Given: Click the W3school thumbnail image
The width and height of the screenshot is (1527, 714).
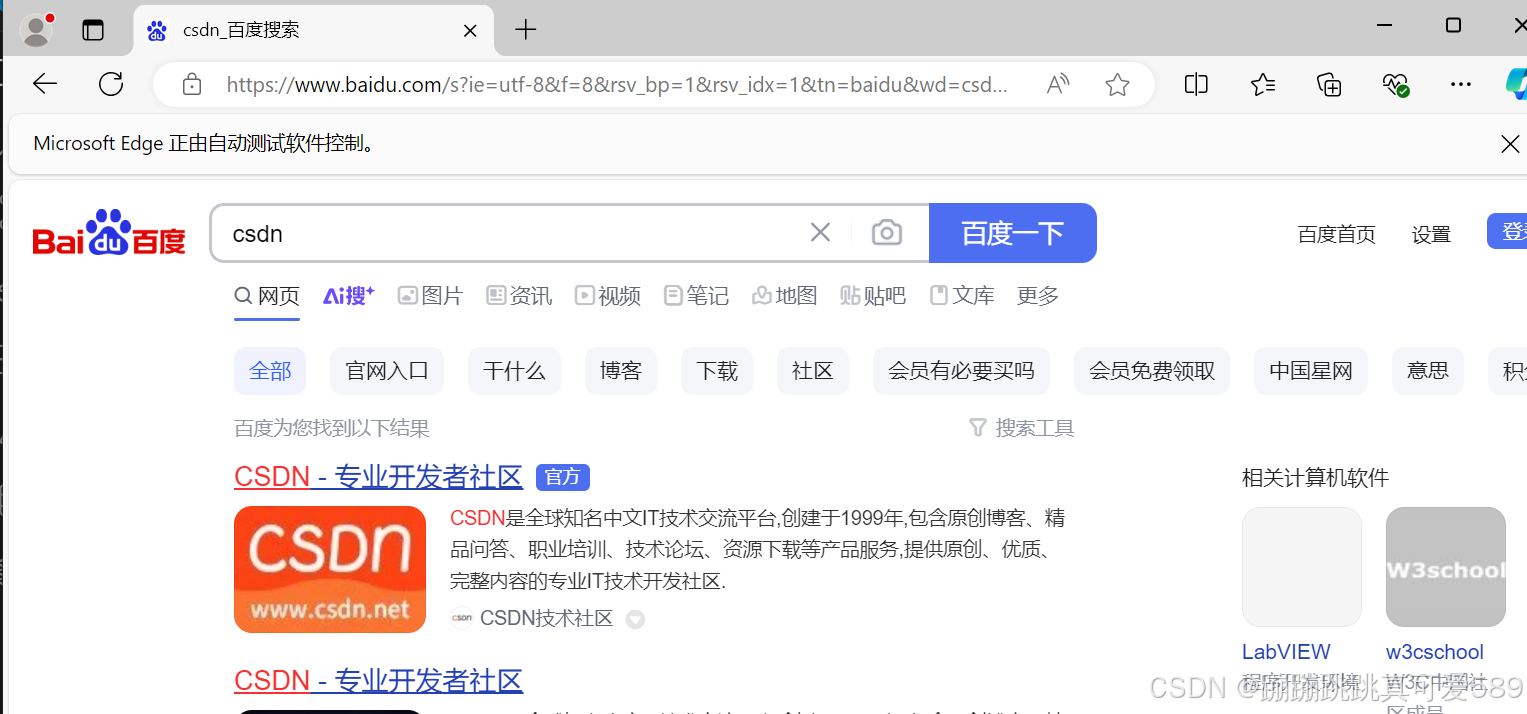Looking at the screenshot, I should (x=1446, y=567).
